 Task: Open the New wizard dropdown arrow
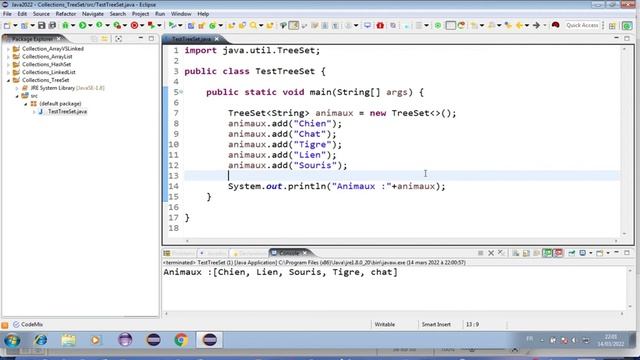tap(15, 26)
